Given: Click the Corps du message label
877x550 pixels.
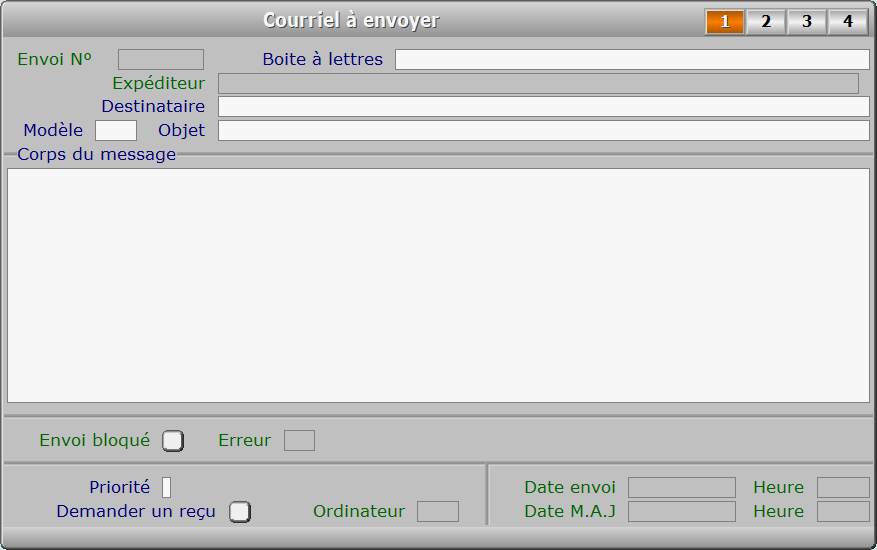Looking at the screenshot, I should (x=97, y=154).
